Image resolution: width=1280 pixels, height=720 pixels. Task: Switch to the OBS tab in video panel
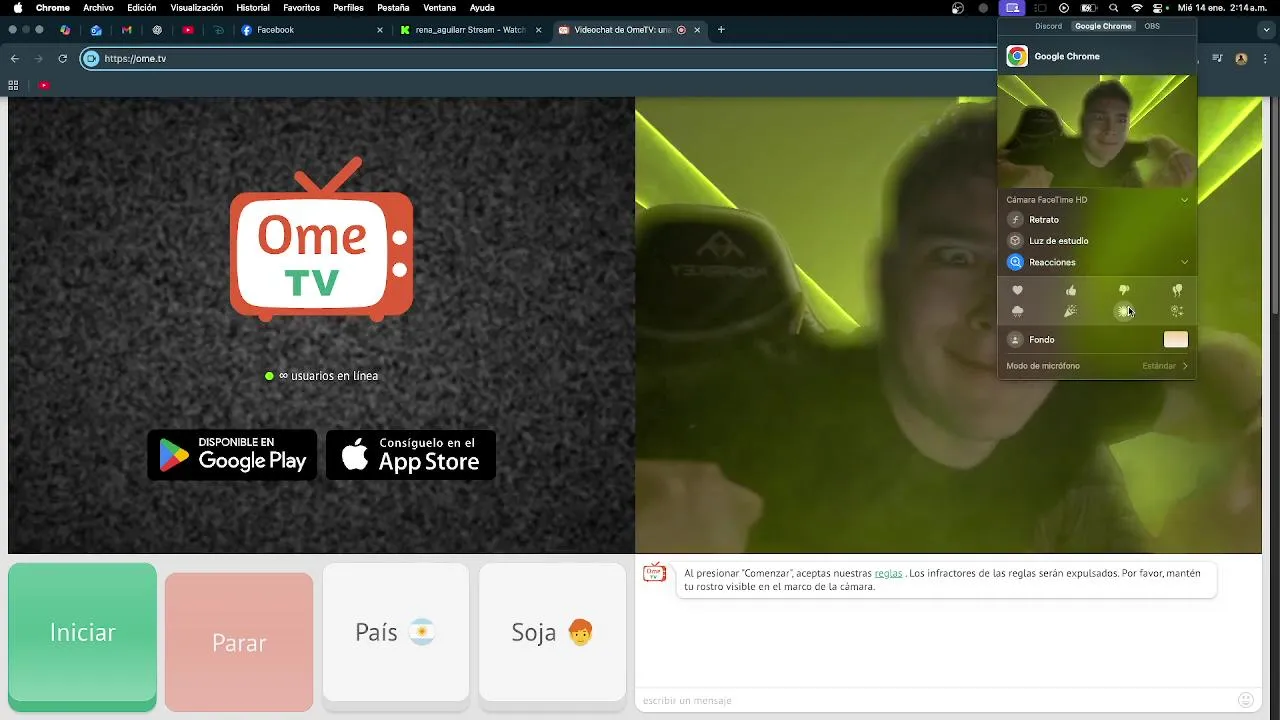coord(1152,26)
